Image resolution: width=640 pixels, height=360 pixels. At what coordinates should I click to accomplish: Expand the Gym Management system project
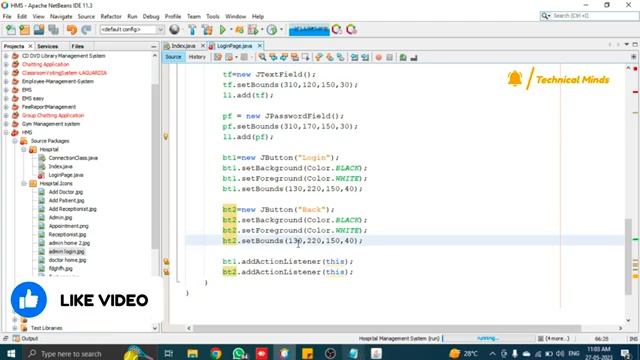coord(6,124)
